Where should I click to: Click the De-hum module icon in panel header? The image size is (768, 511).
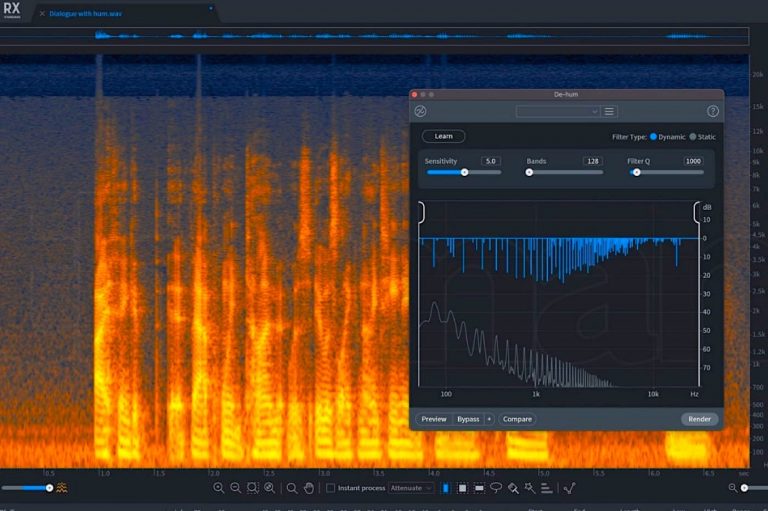pyautogui.click(x=421, y=111)
